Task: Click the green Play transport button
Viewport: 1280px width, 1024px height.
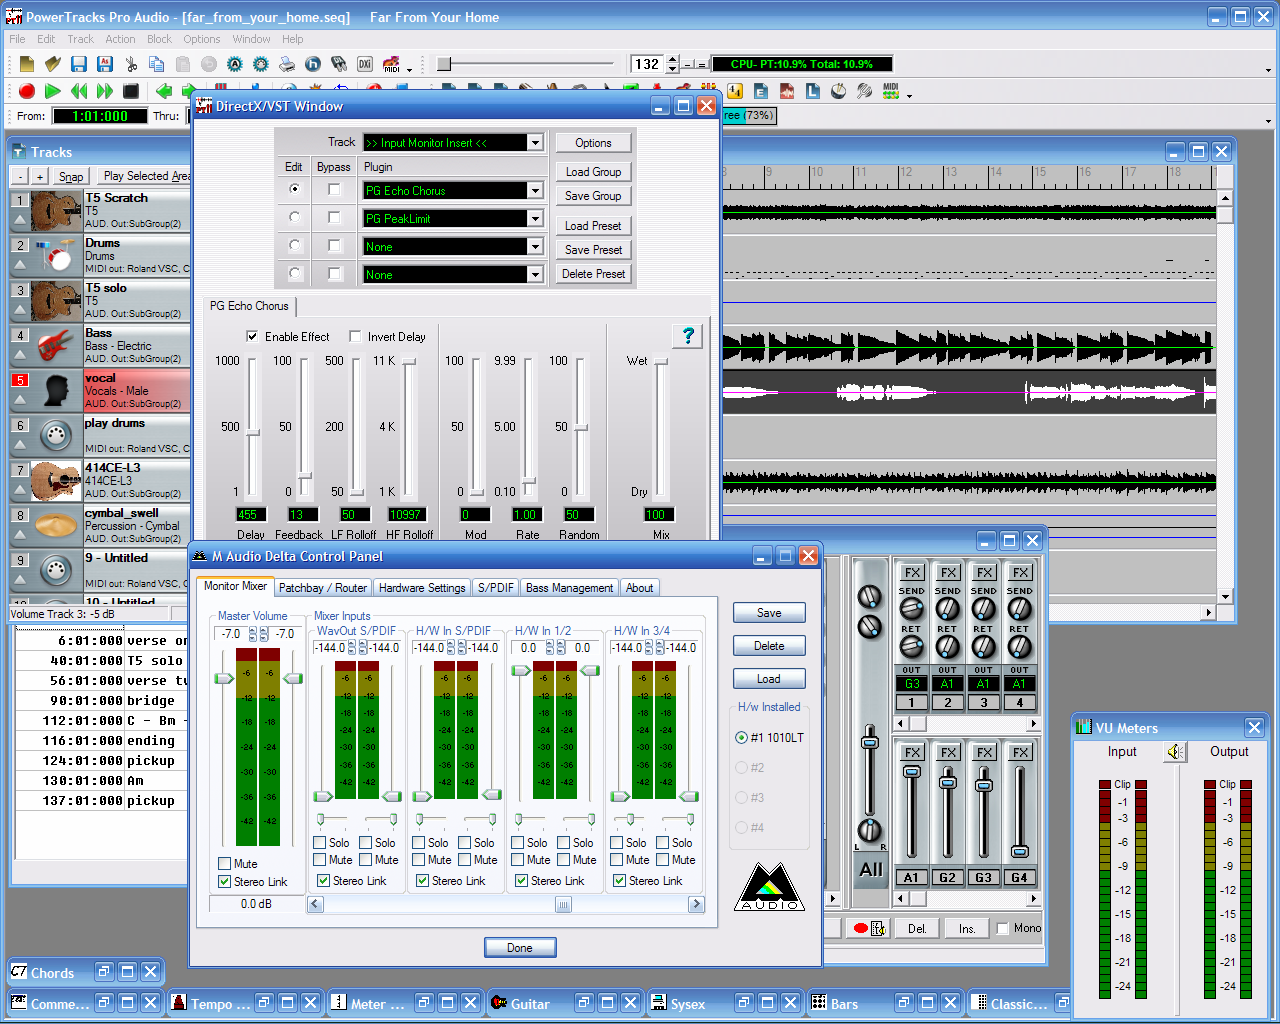Action: click(53, 91)
